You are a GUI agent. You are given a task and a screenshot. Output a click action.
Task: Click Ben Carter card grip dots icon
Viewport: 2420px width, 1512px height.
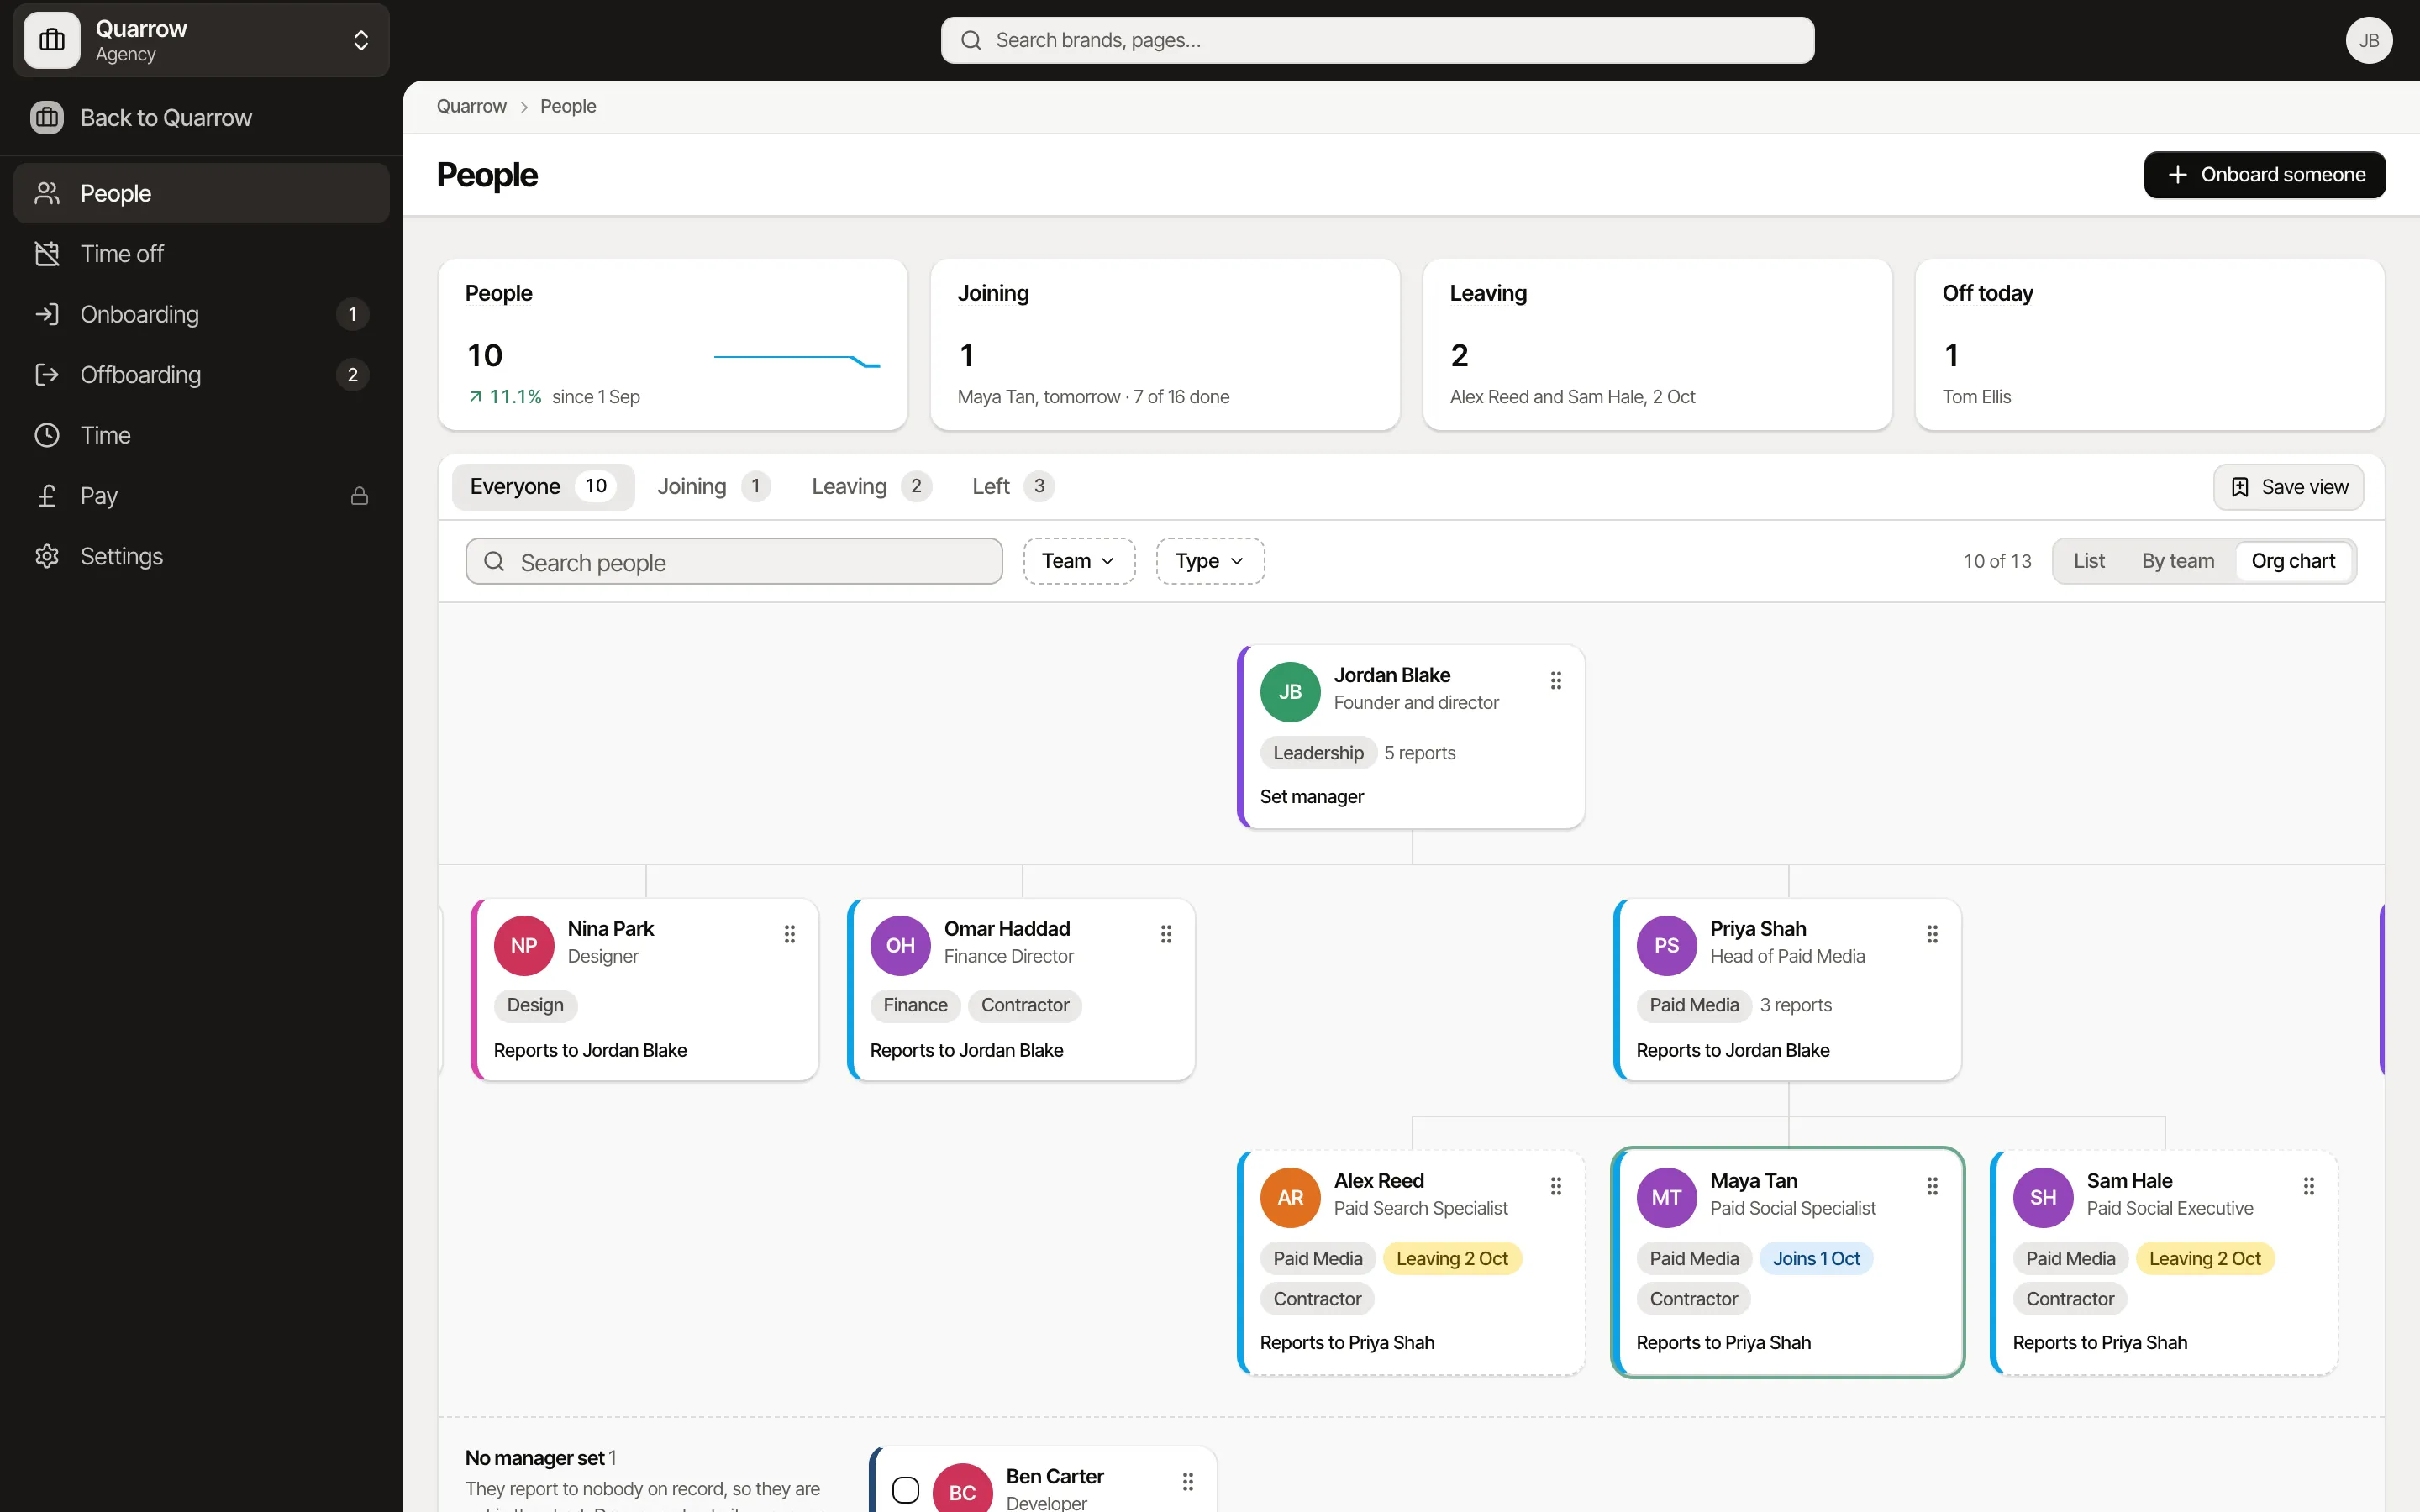pos(1188,1482)
